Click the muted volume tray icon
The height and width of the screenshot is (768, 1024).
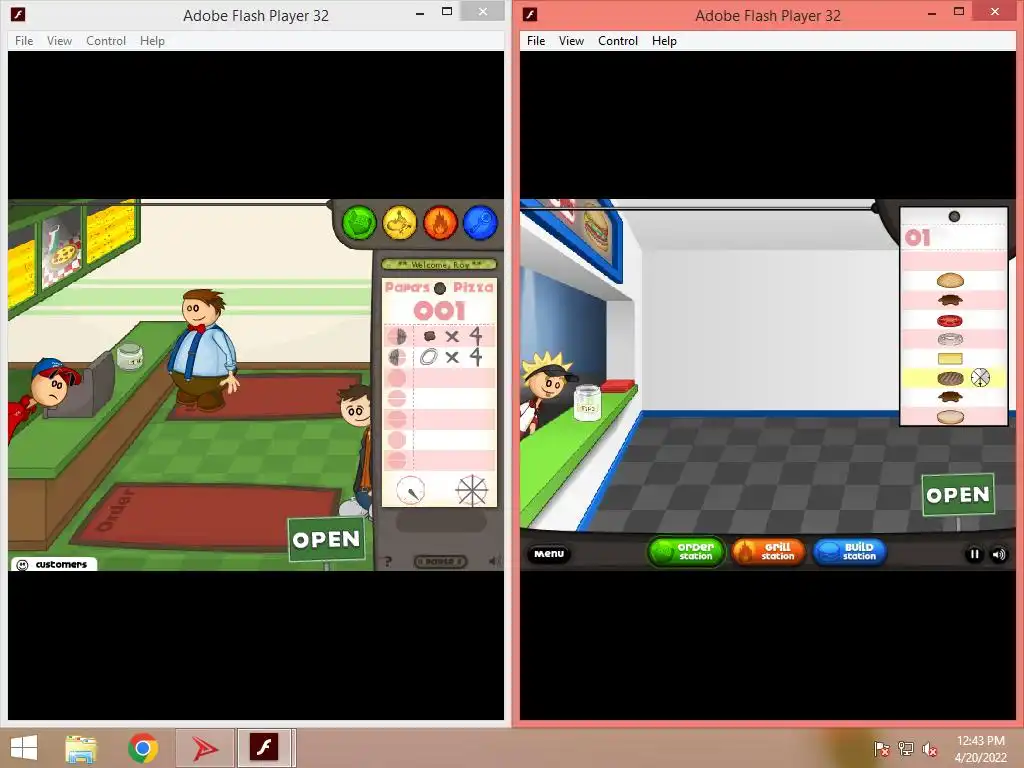pos(930,749)
